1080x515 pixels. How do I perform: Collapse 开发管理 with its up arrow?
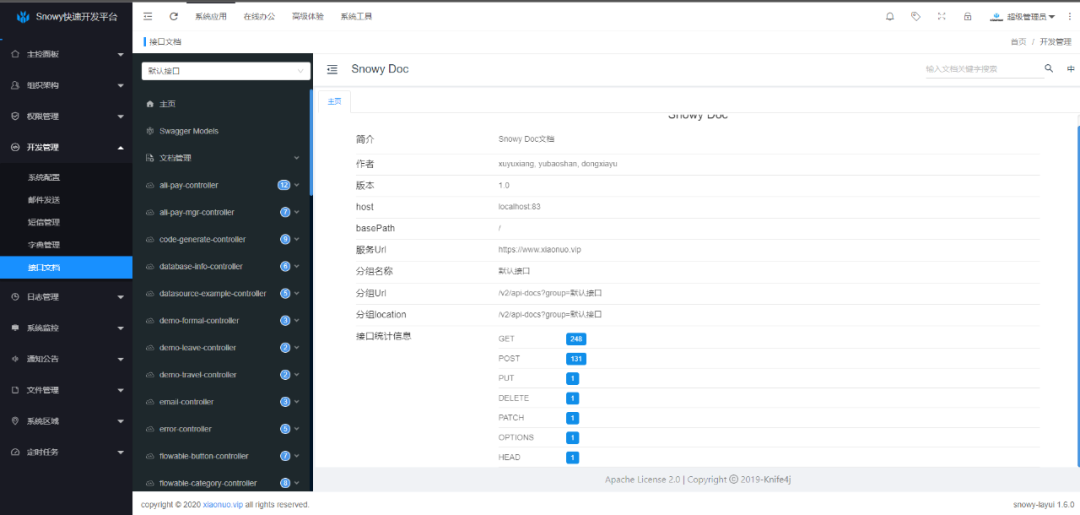tap(121, 147)
